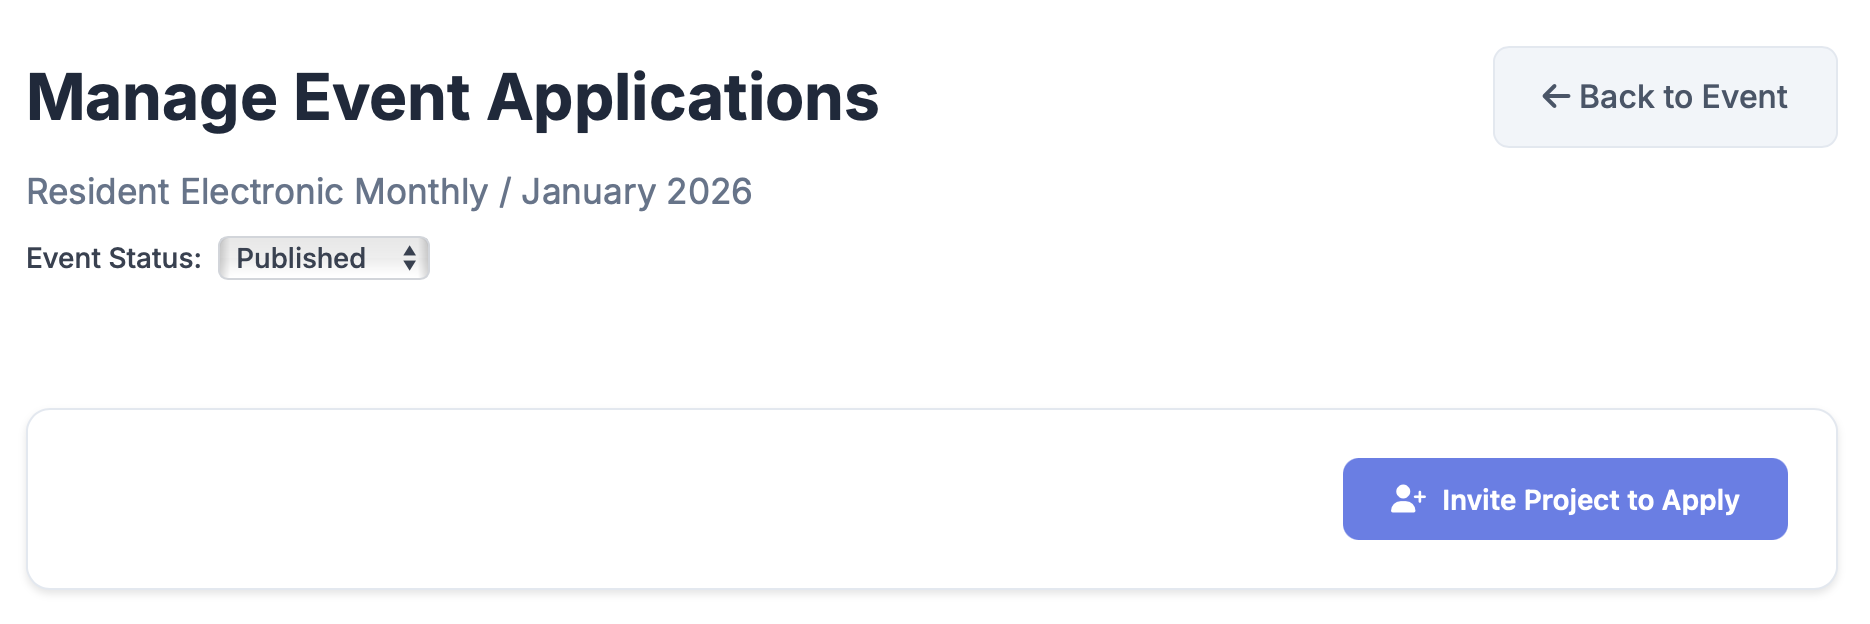Click the arrow glyph preceding the Back to Event label
The height and width of the screenshot is (624, 1870).
[1553, 95]
